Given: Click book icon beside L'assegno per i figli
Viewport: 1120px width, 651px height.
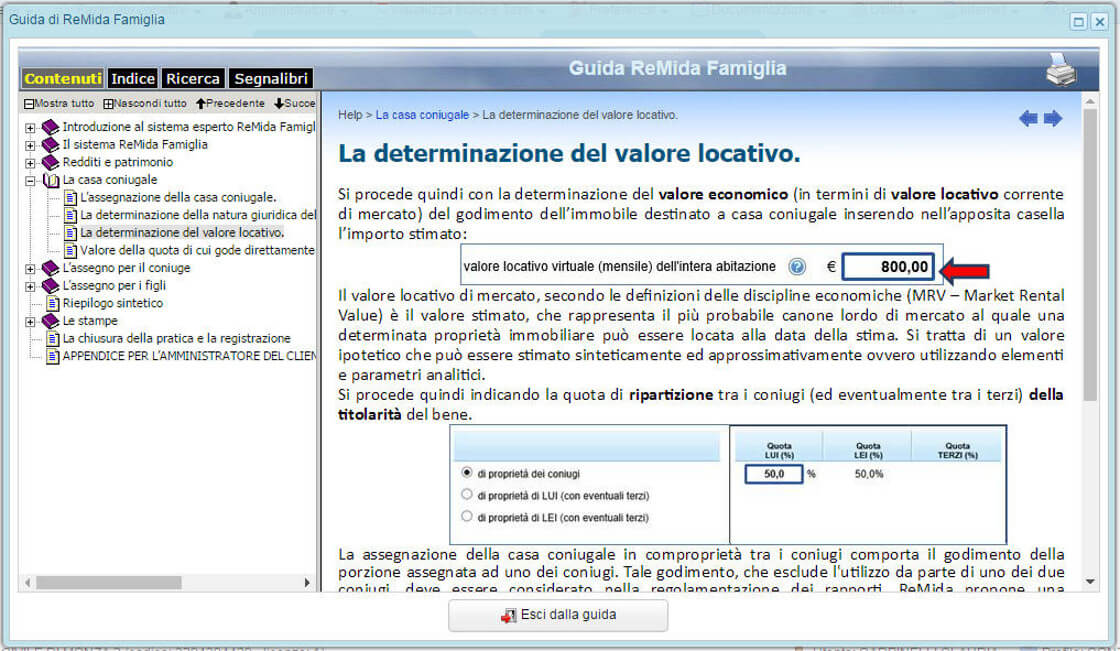Looking at the screenshot, I should 50,286.
